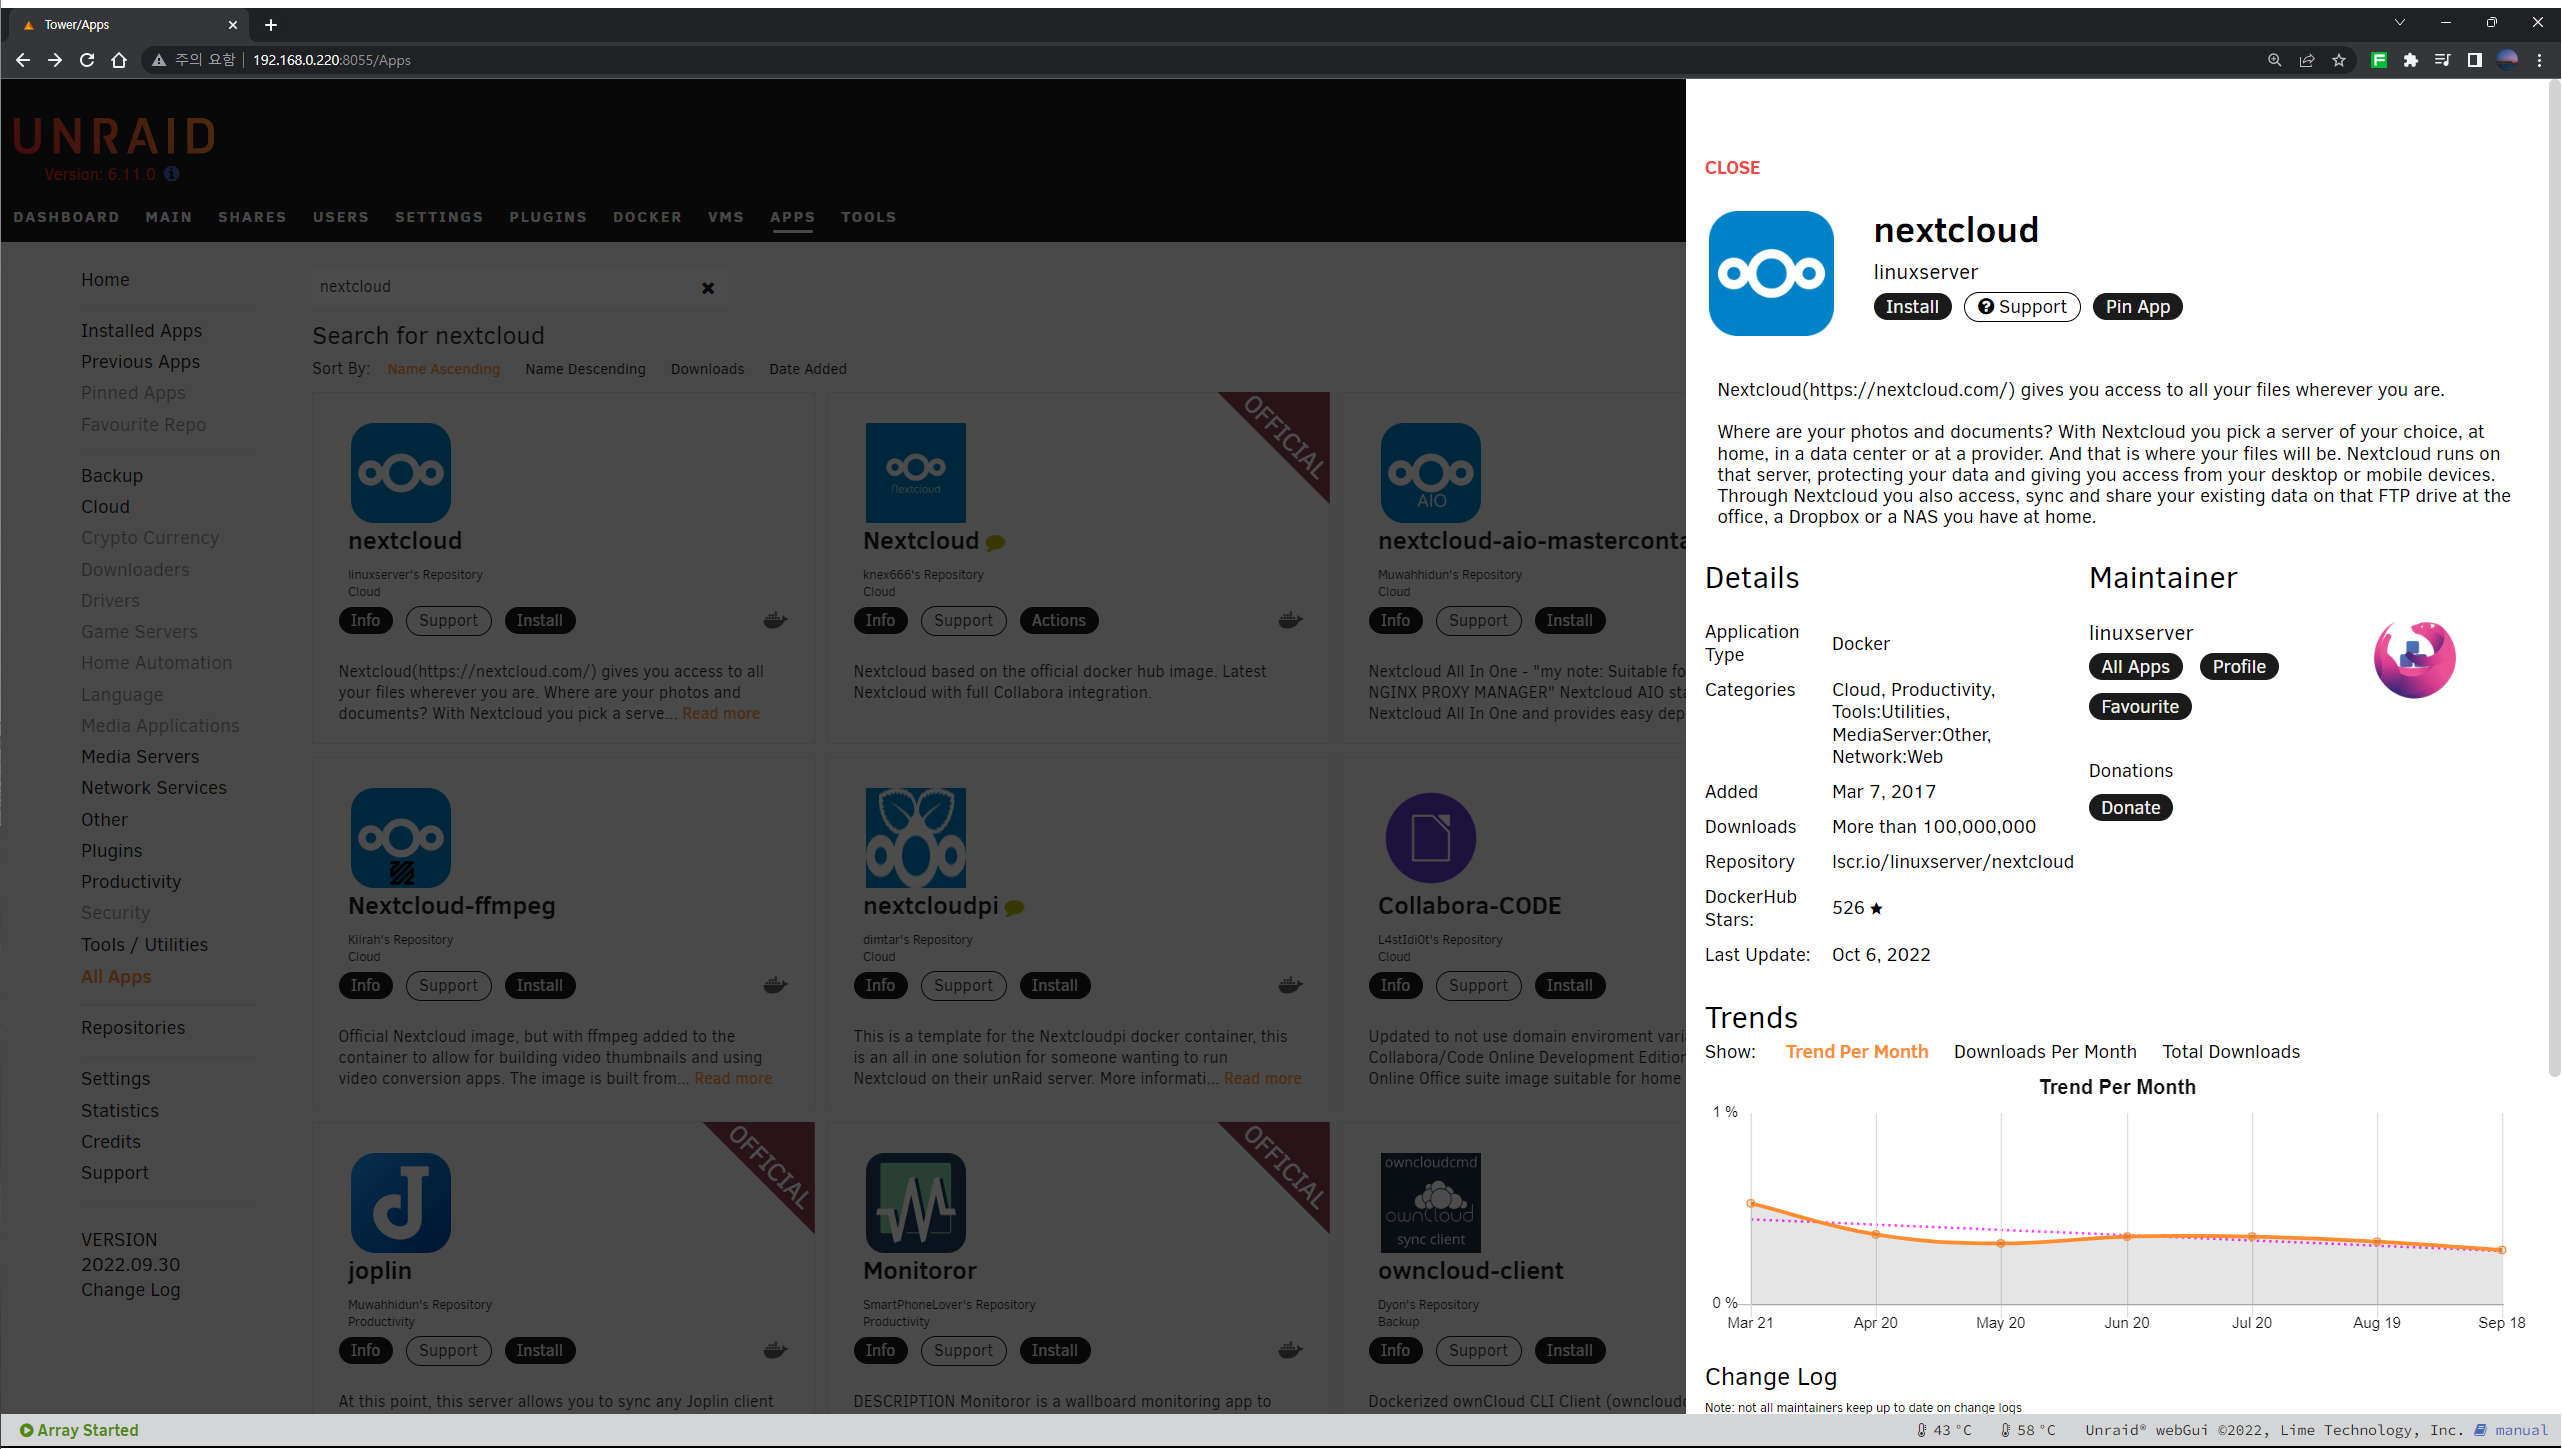Bookmark this page with star icon
2562x1449 pixels.
(x=2339, y=60)
